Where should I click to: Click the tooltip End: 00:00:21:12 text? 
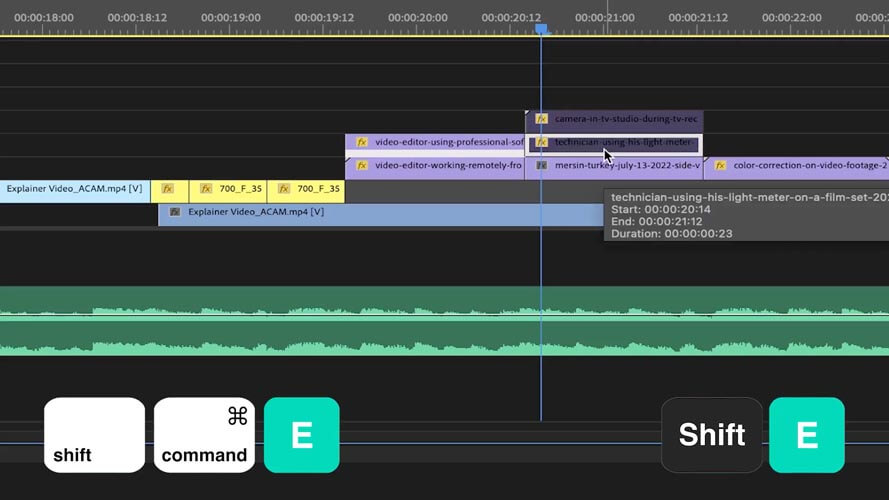click(x=657, y=222)
